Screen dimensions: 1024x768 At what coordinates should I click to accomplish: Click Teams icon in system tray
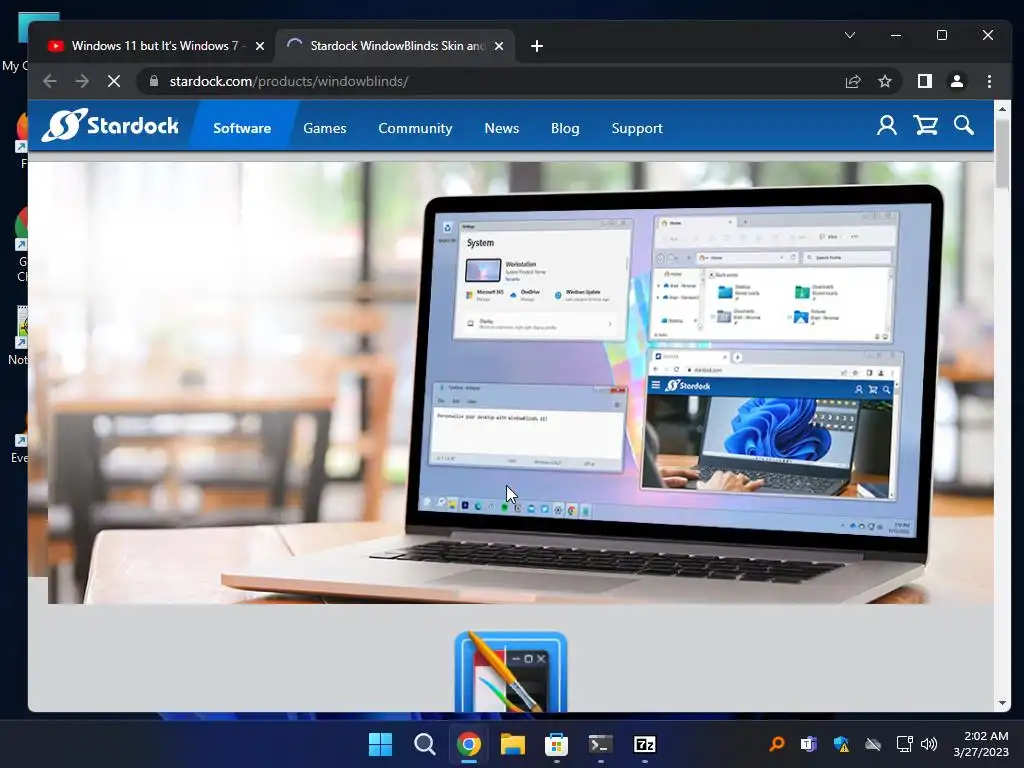click(808, 744)
